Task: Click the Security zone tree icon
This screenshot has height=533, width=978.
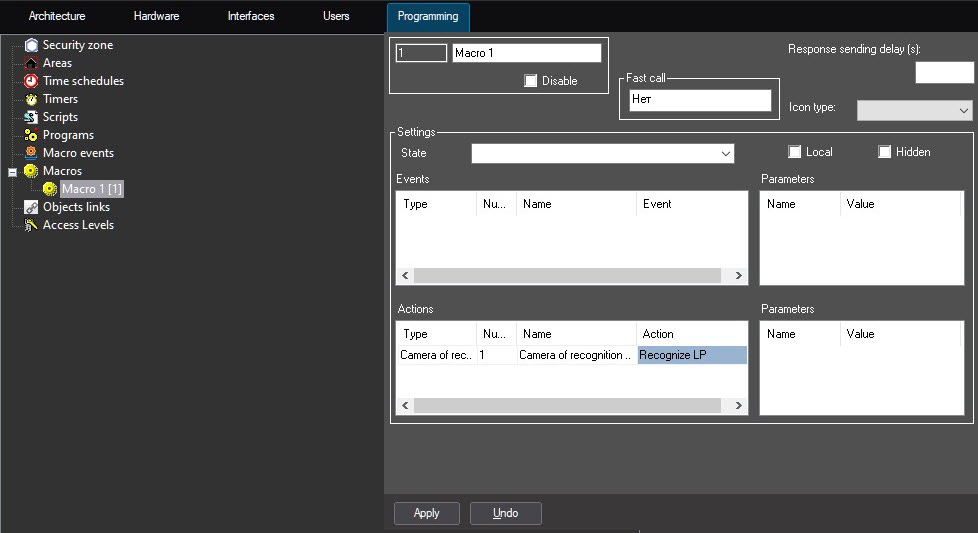Action: (x=32, y=45)
